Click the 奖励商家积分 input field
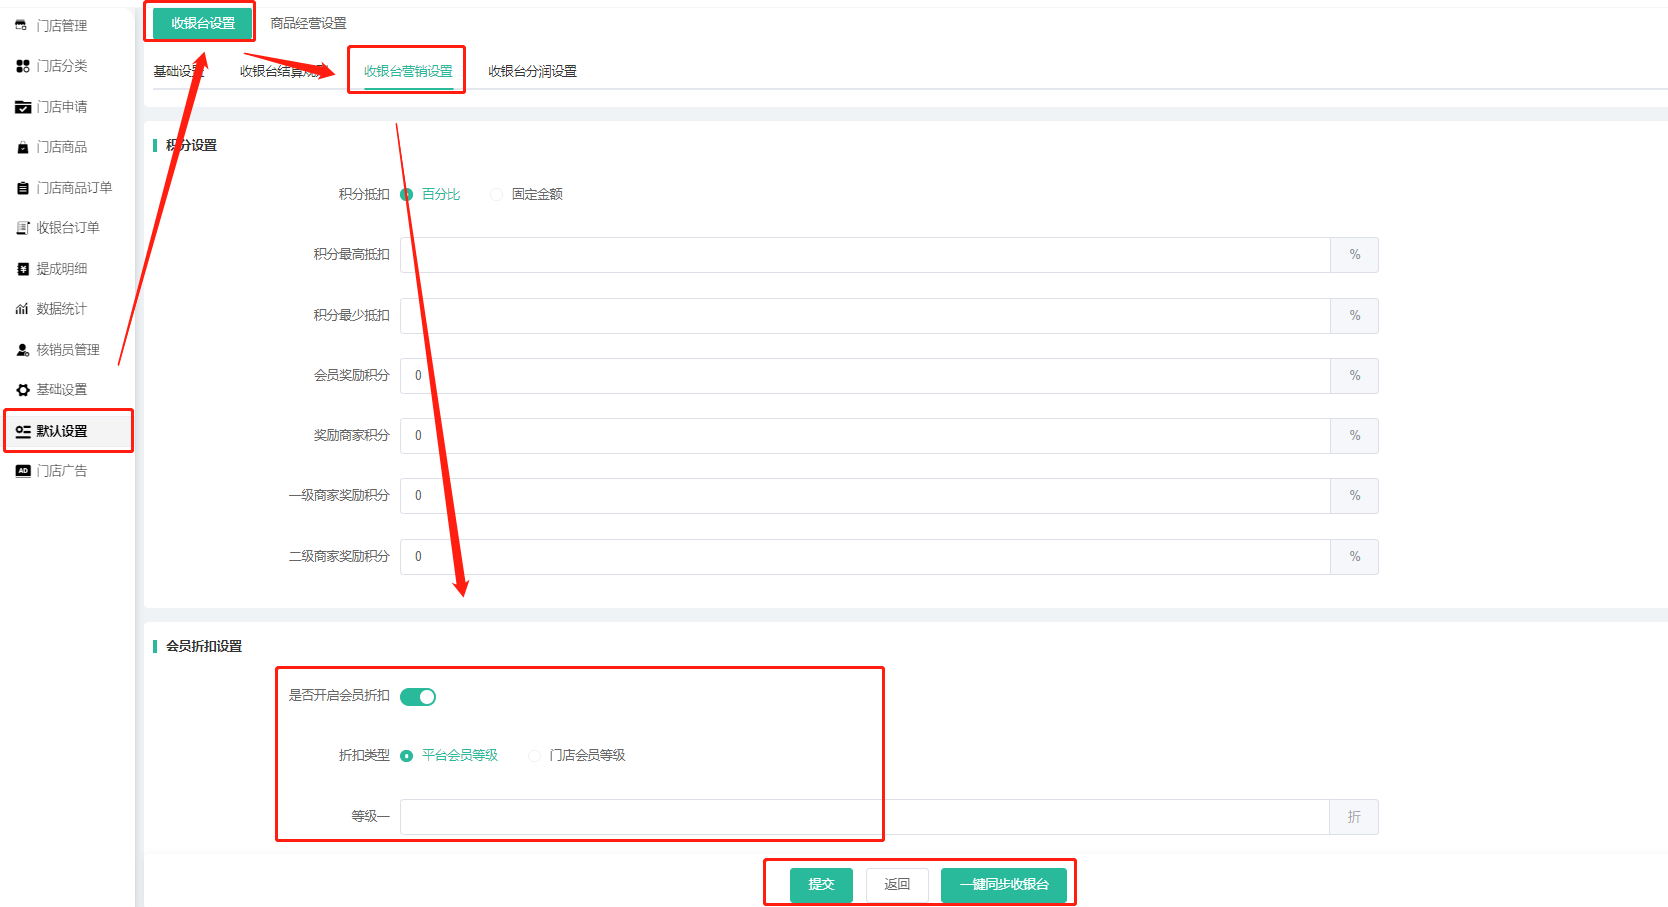Screen dimensions: 1668x907 (x=865, y=436)
